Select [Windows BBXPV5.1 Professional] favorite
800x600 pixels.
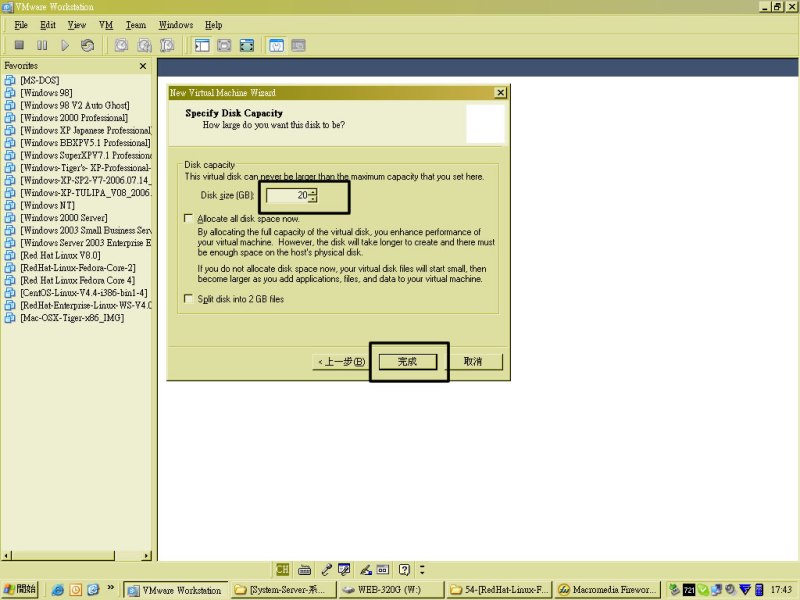(85, 142)
